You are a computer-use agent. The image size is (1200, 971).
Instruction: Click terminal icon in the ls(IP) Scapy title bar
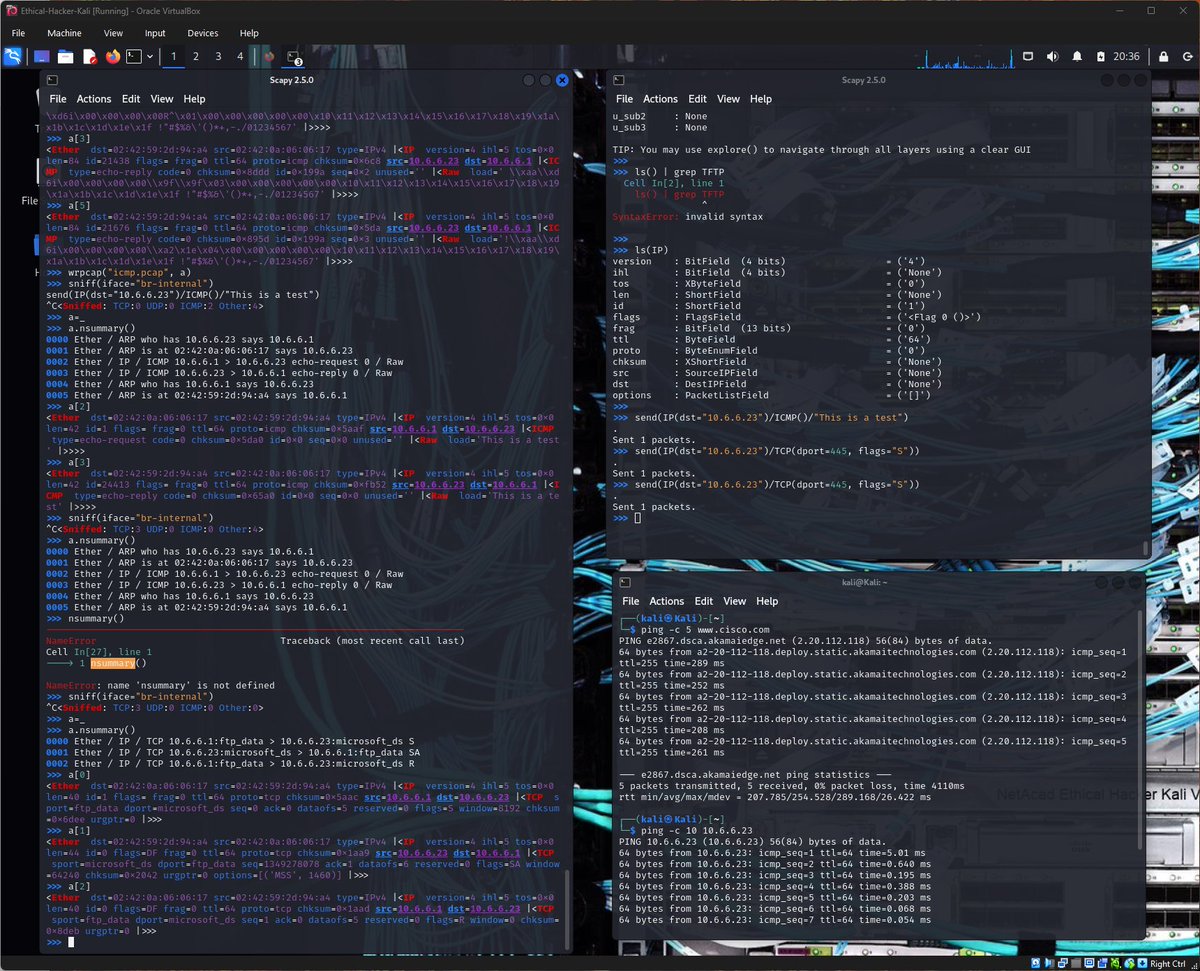click(617, 79)
